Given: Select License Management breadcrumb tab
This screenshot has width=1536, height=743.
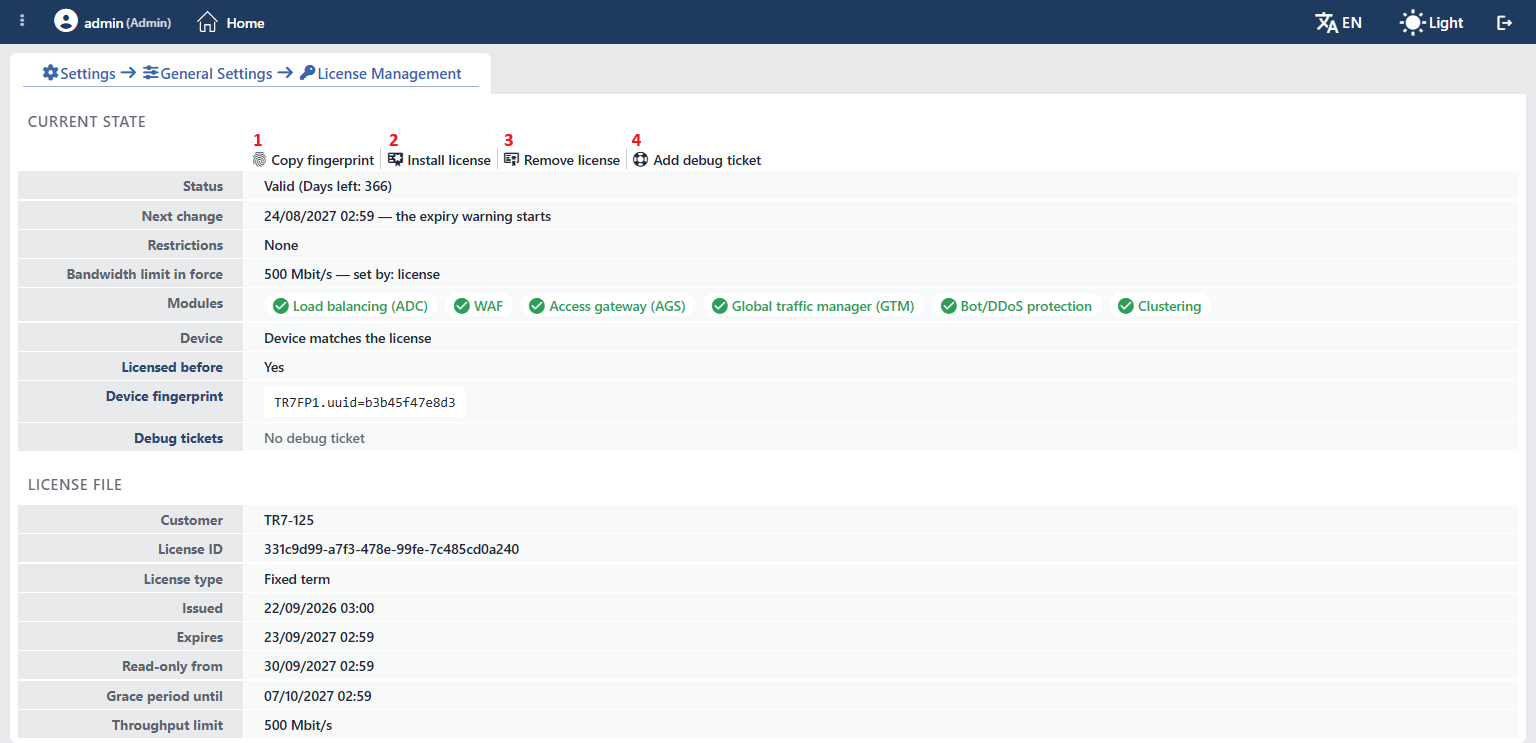Looking at the screenshot, I should click(x=389, y=74).
